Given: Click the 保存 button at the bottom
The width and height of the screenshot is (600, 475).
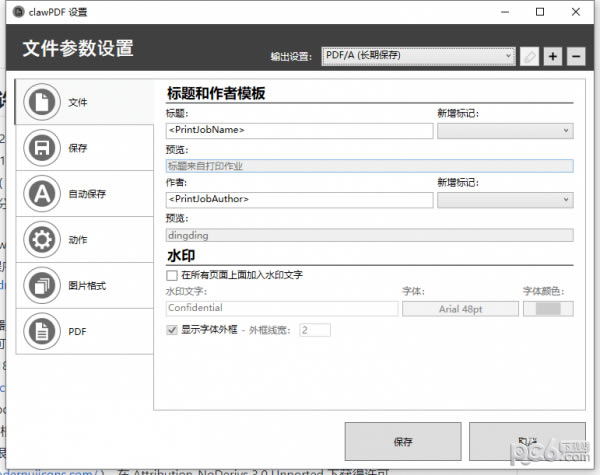Looking at the screenshot, I should click(x=403, y=441).
